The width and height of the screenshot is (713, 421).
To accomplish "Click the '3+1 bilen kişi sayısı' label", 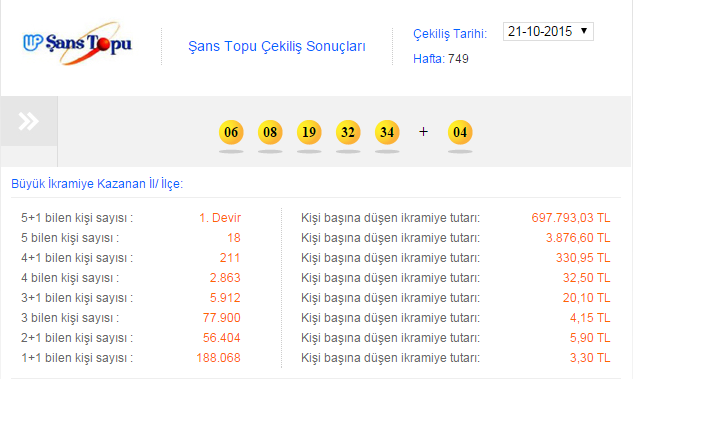I will pos(77,298).
